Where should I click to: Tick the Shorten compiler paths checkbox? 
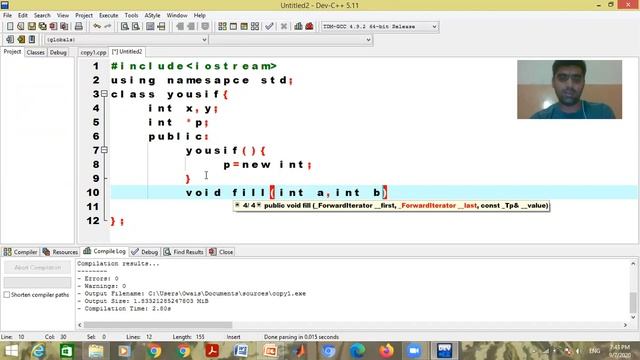pos(7,295)
